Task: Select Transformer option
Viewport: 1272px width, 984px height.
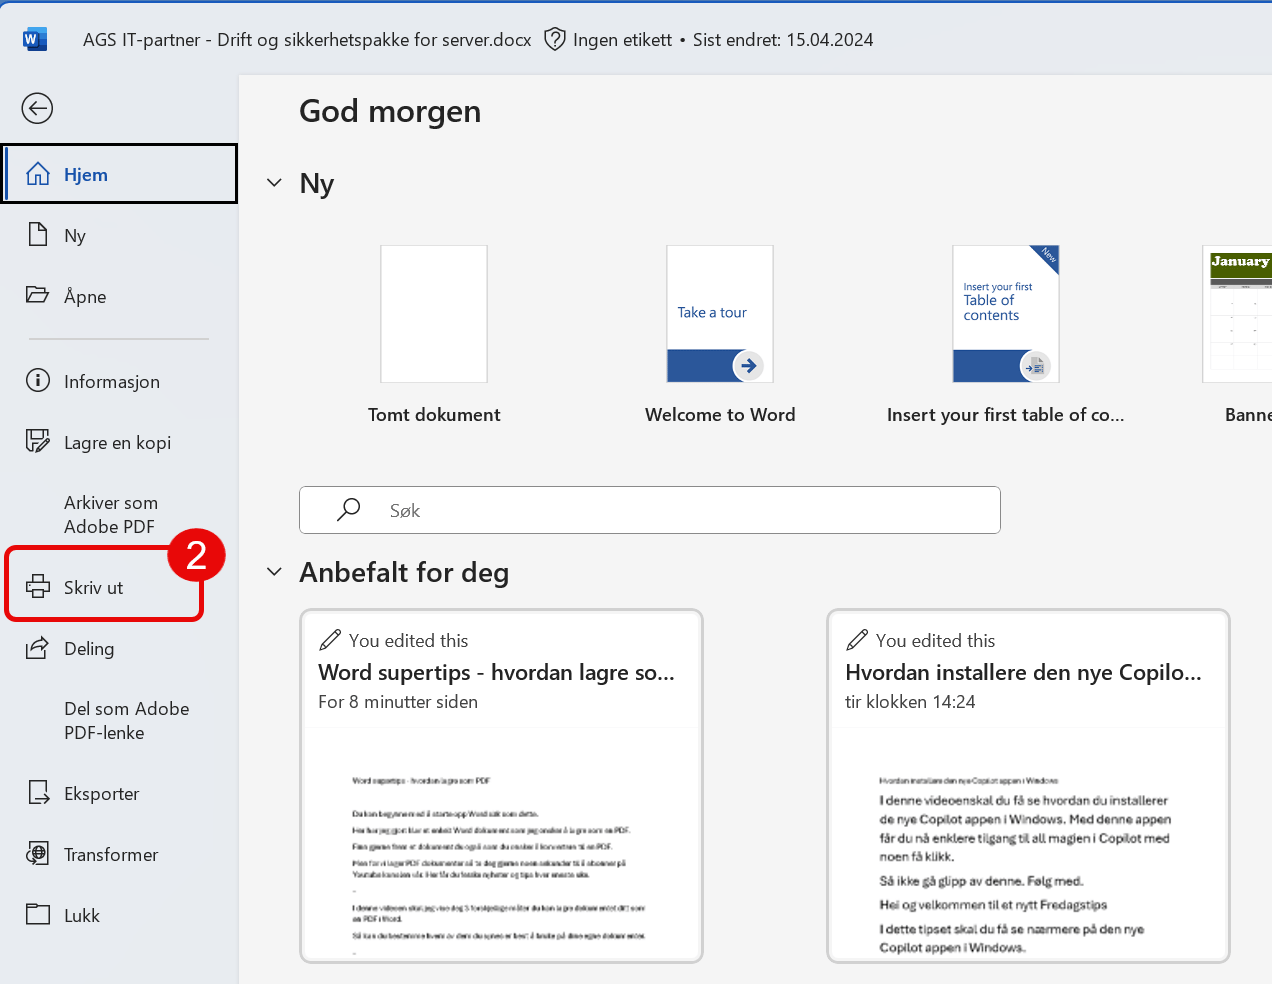Action: [120, 854]
